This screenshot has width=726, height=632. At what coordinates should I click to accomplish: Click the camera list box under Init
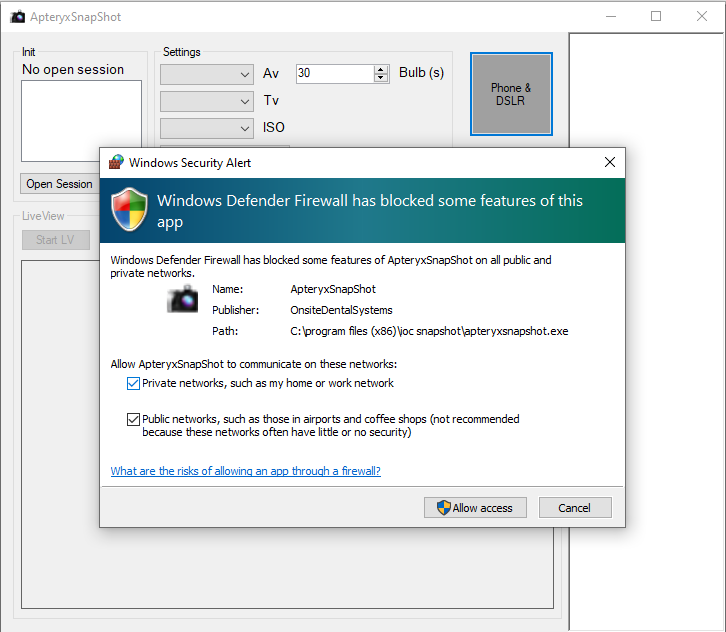pyautogui.click(x=81, y=121)
